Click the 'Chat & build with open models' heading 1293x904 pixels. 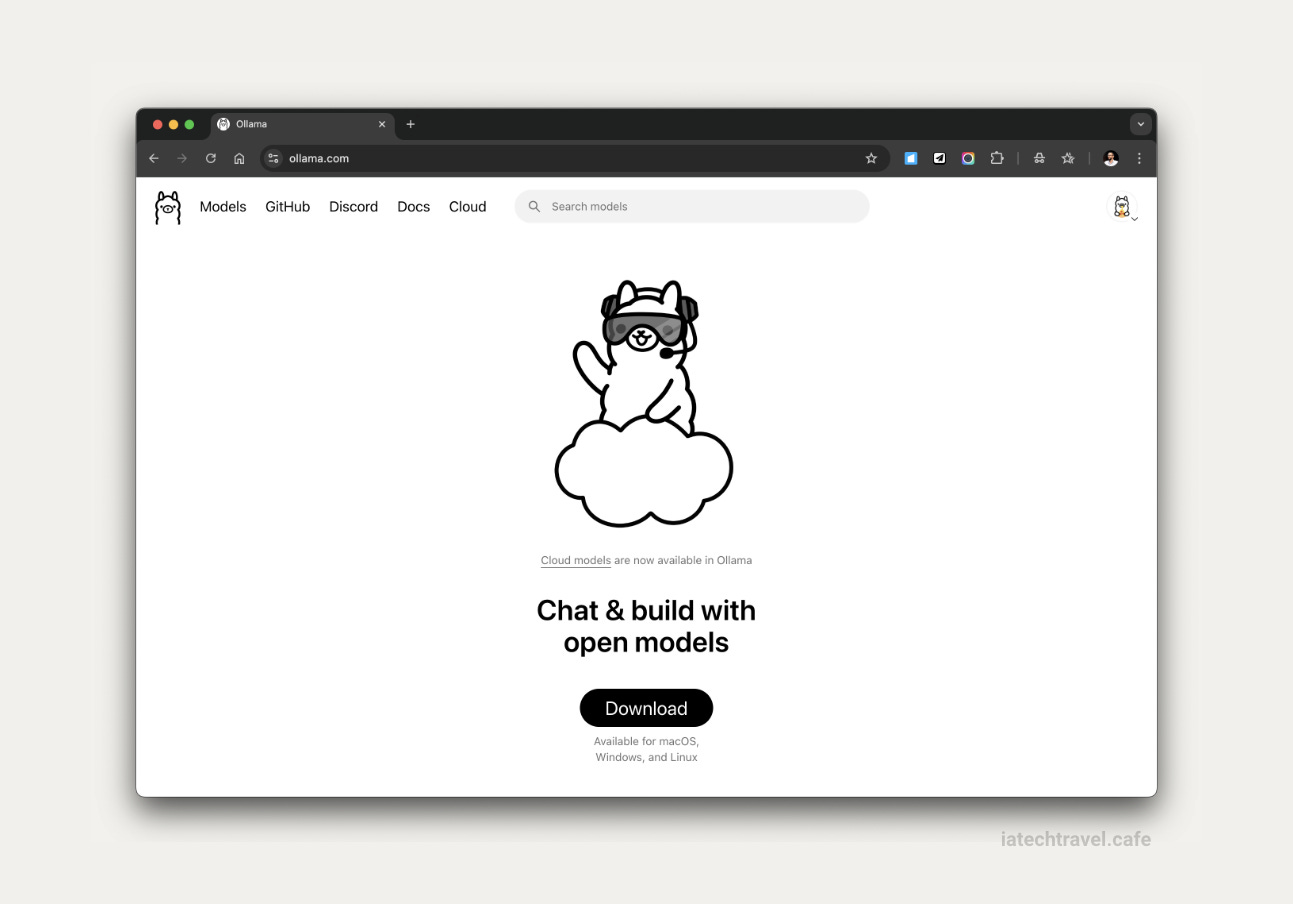(x=646, y=626)
